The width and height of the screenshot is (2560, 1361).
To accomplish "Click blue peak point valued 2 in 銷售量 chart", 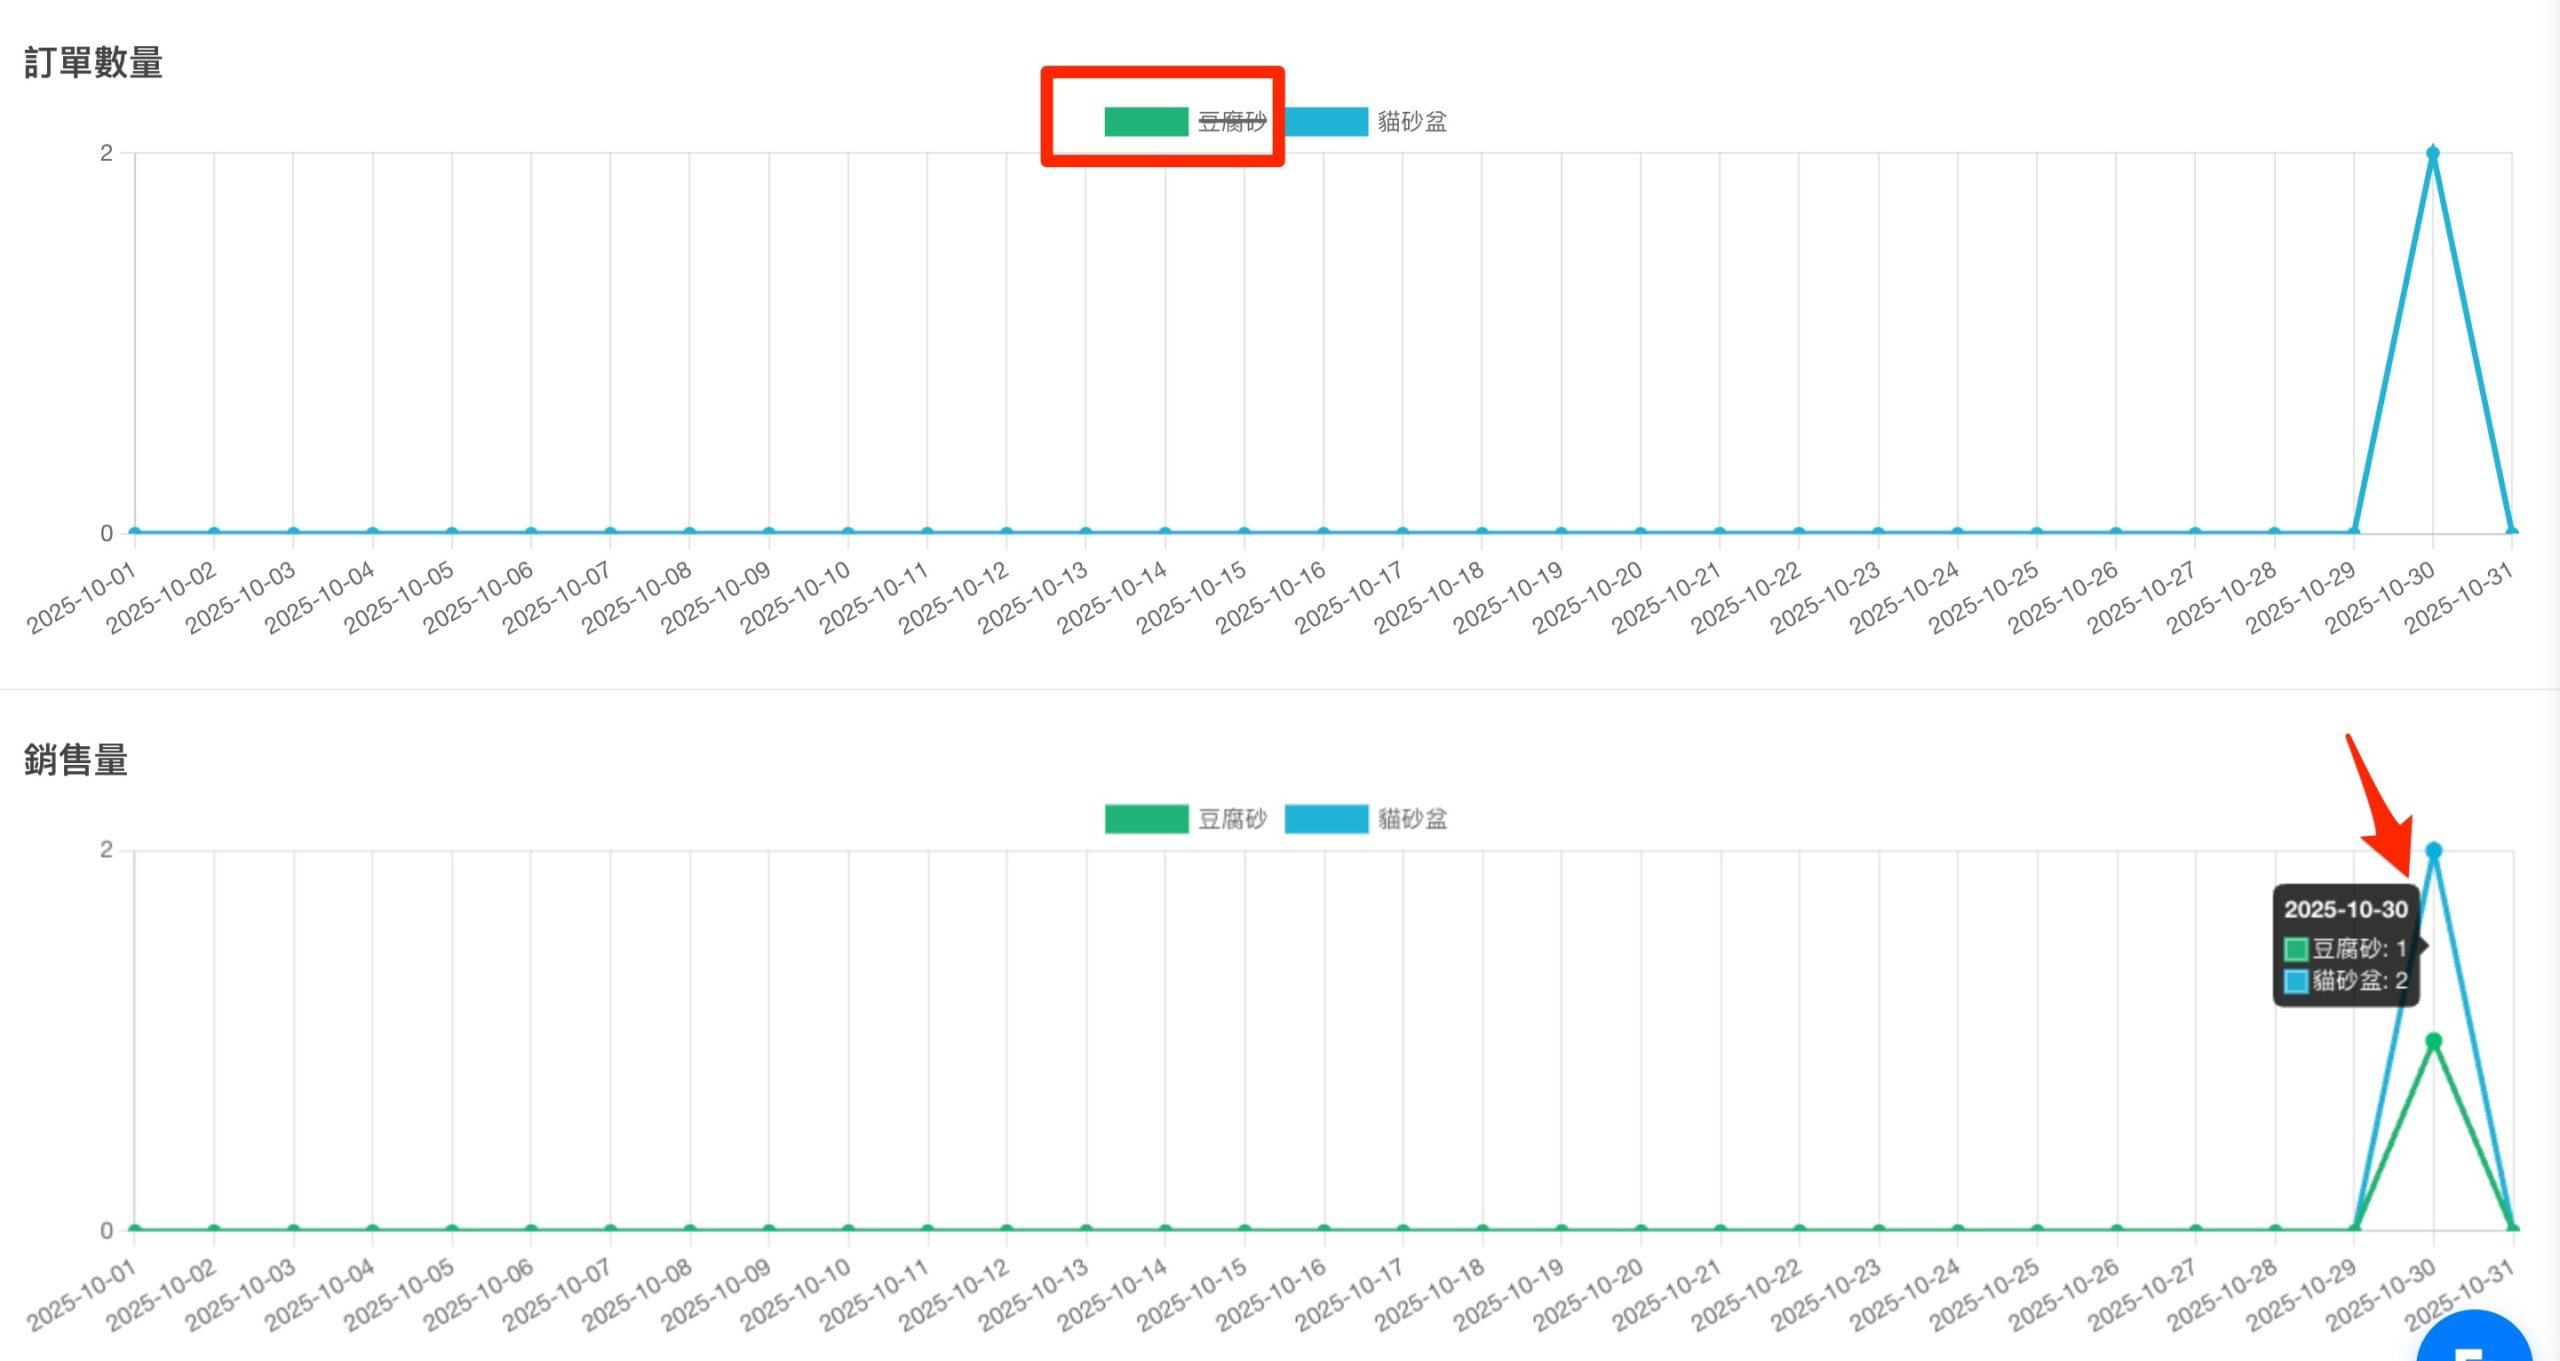I will [2433, 850].
